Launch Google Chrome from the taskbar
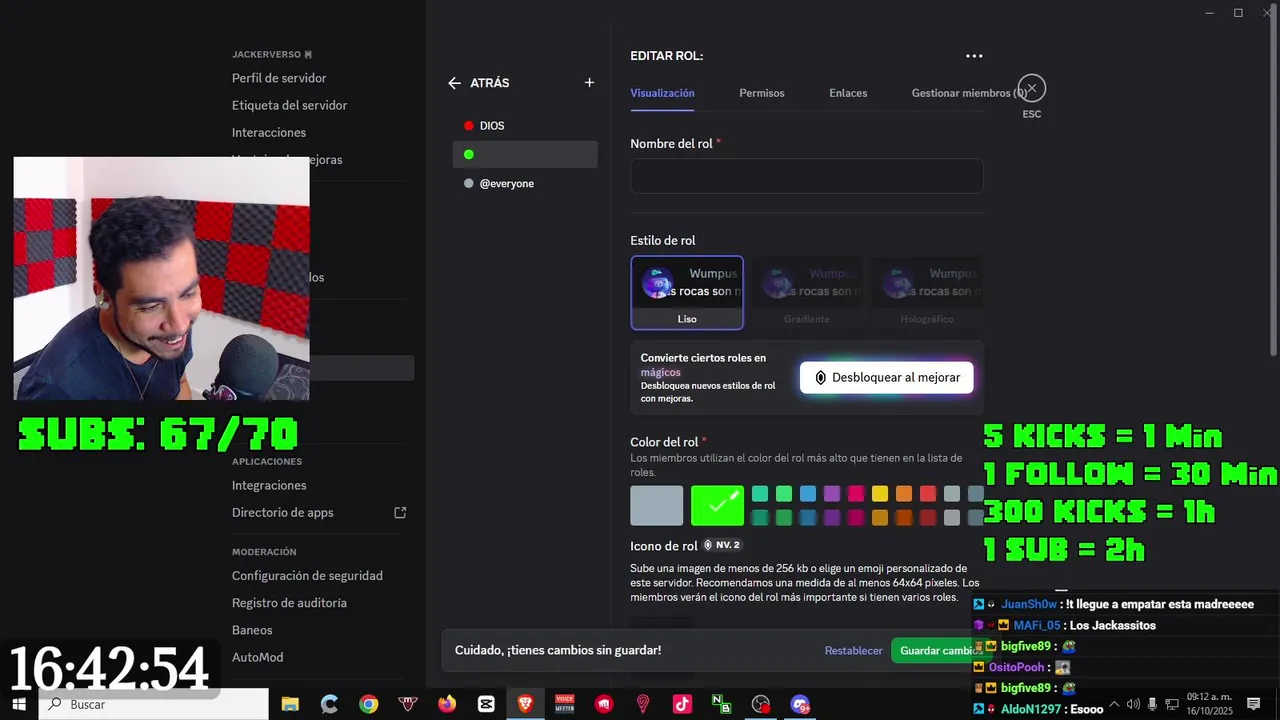This screenshot has height=720, width=1280. tap(369, 704)
